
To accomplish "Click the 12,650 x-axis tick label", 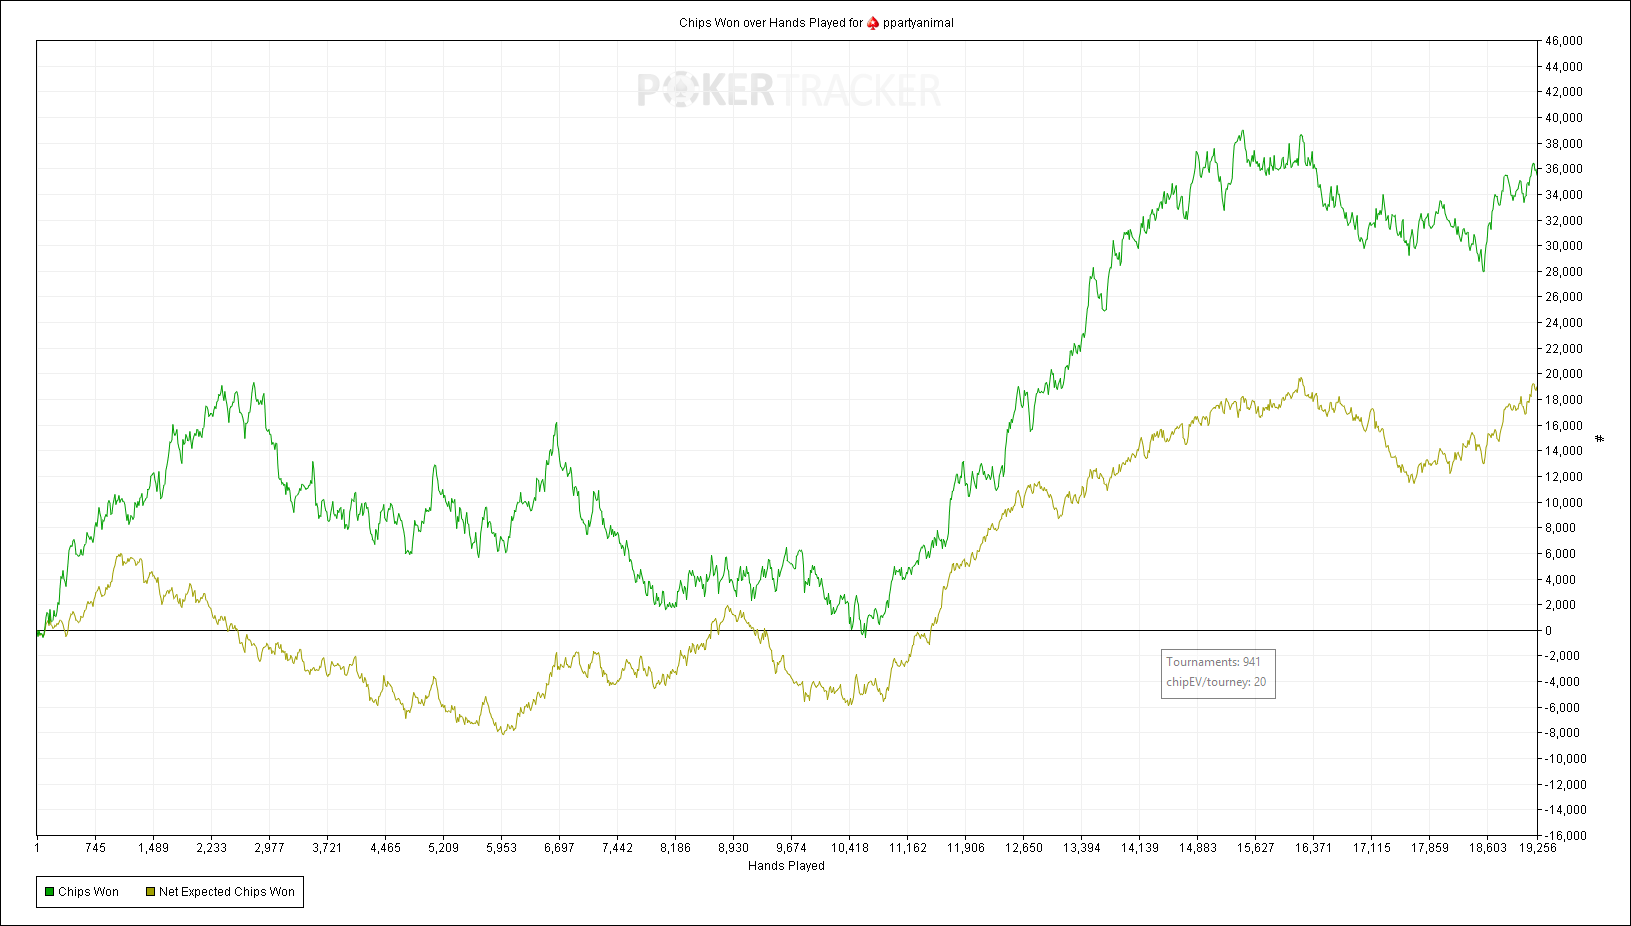I will tap(1024, 848).
